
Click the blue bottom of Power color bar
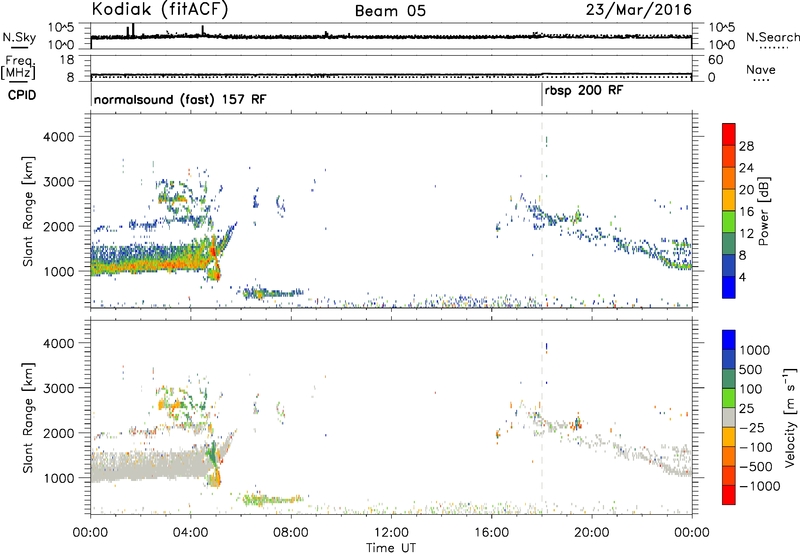coord(729,287)
